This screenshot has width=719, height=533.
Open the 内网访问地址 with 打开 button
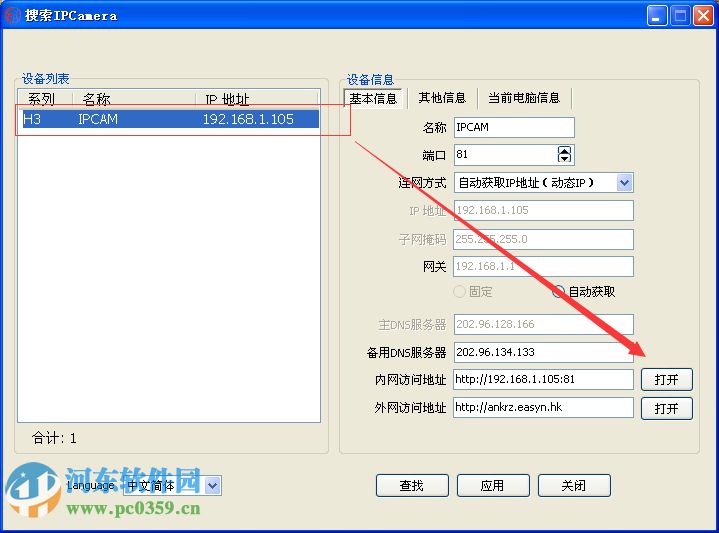pos(667,380)
